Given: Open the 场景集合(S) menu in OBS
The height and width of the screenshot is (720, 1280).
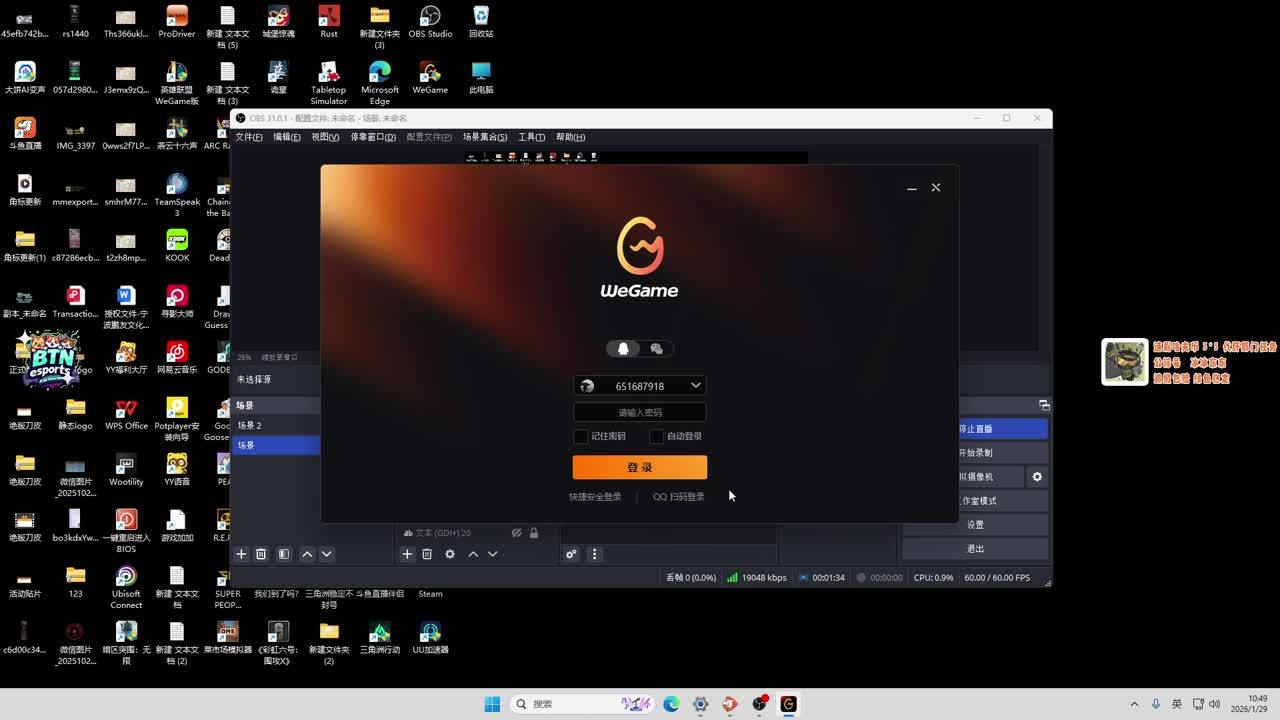Looking at the screenshot, I should (485, 137).
